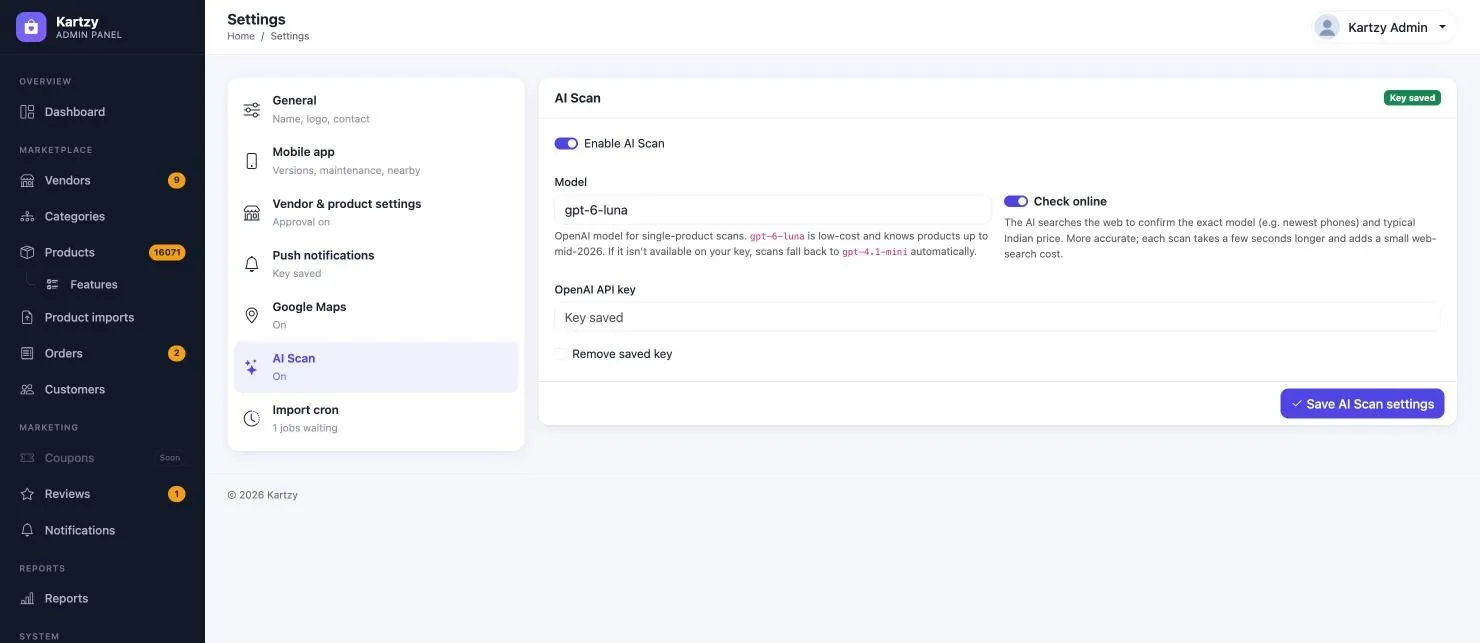Toggle the Enable AI Scan switch

[566, 143]
